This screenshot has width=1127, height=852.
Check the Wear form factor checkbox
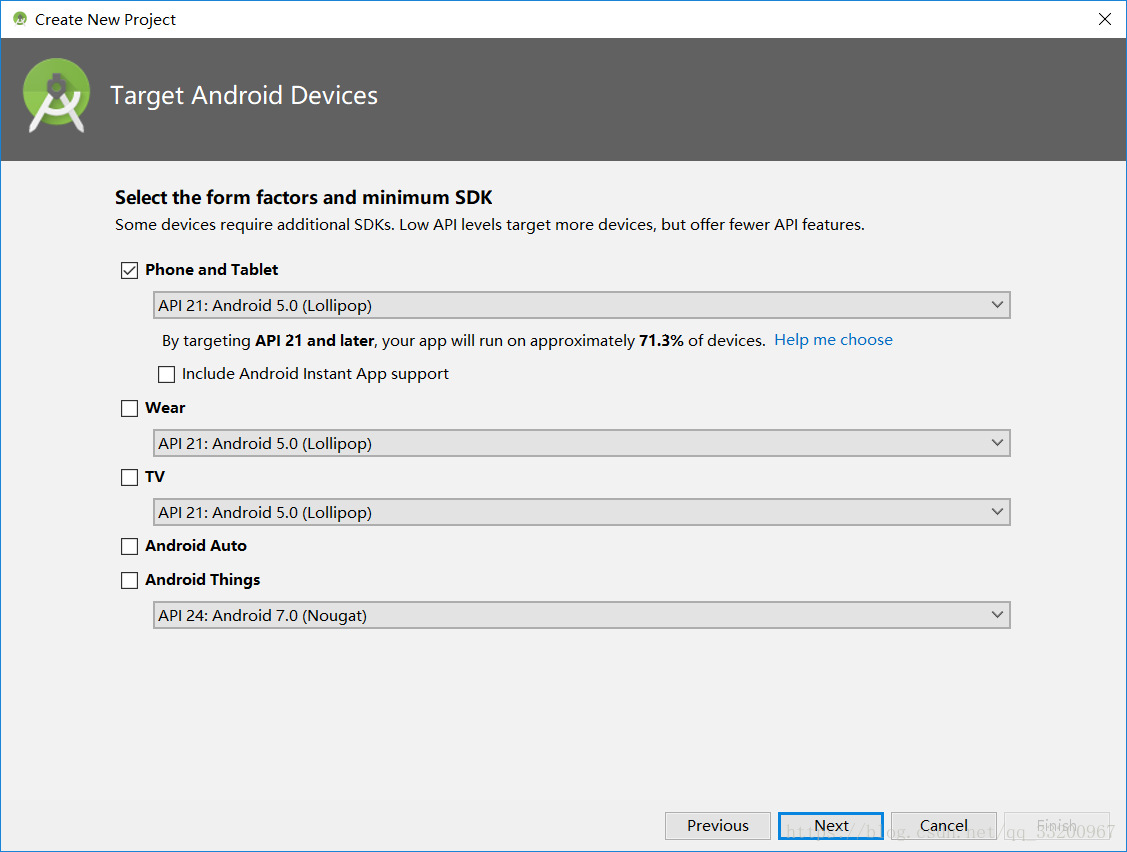point(129,408)
